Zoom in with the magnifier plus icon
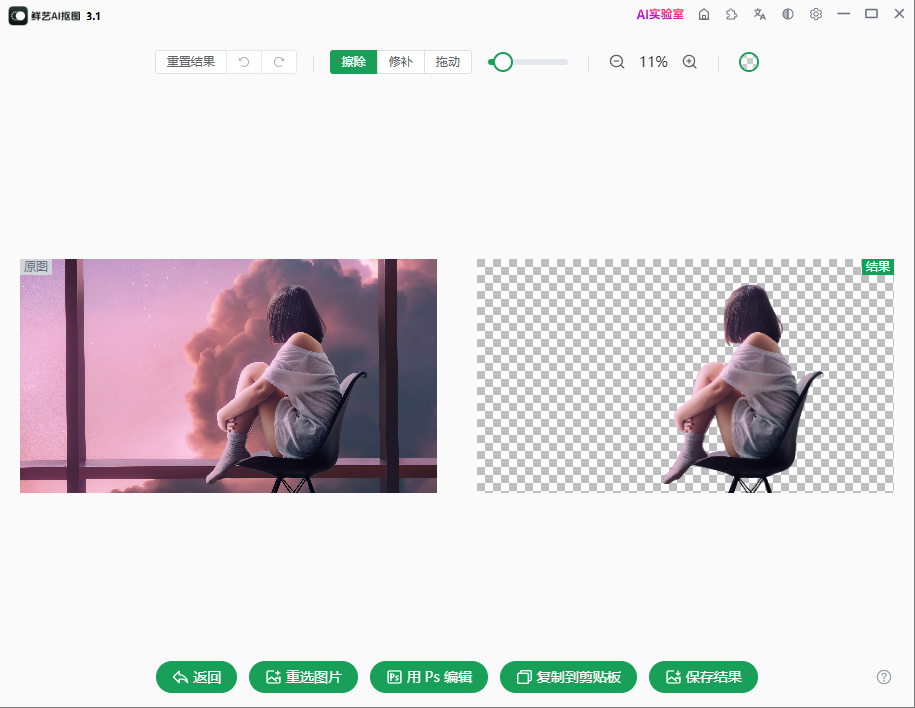The width and height of the screenshot is (915, 708). point(689,61)
